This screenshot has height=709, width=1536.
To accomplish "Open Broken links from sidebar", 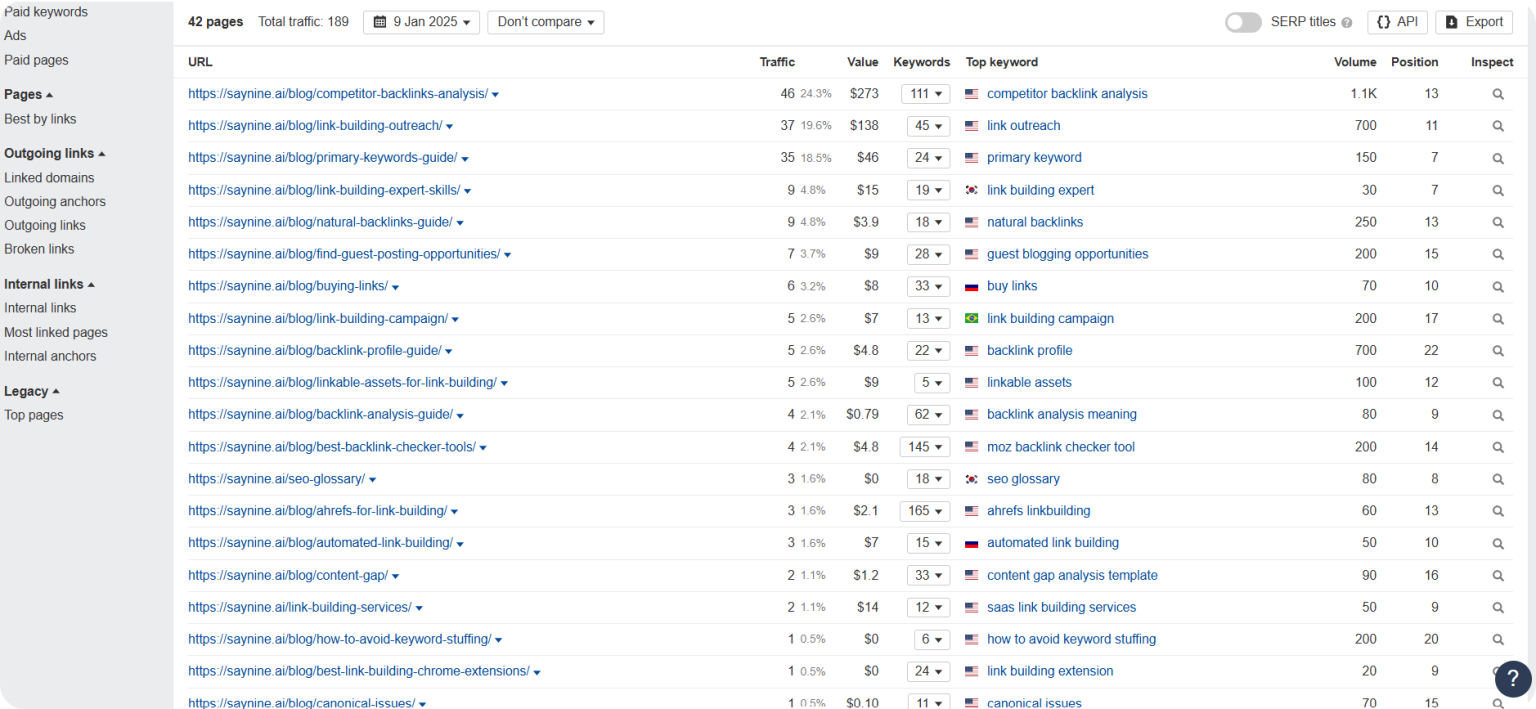I will (39, 249).
